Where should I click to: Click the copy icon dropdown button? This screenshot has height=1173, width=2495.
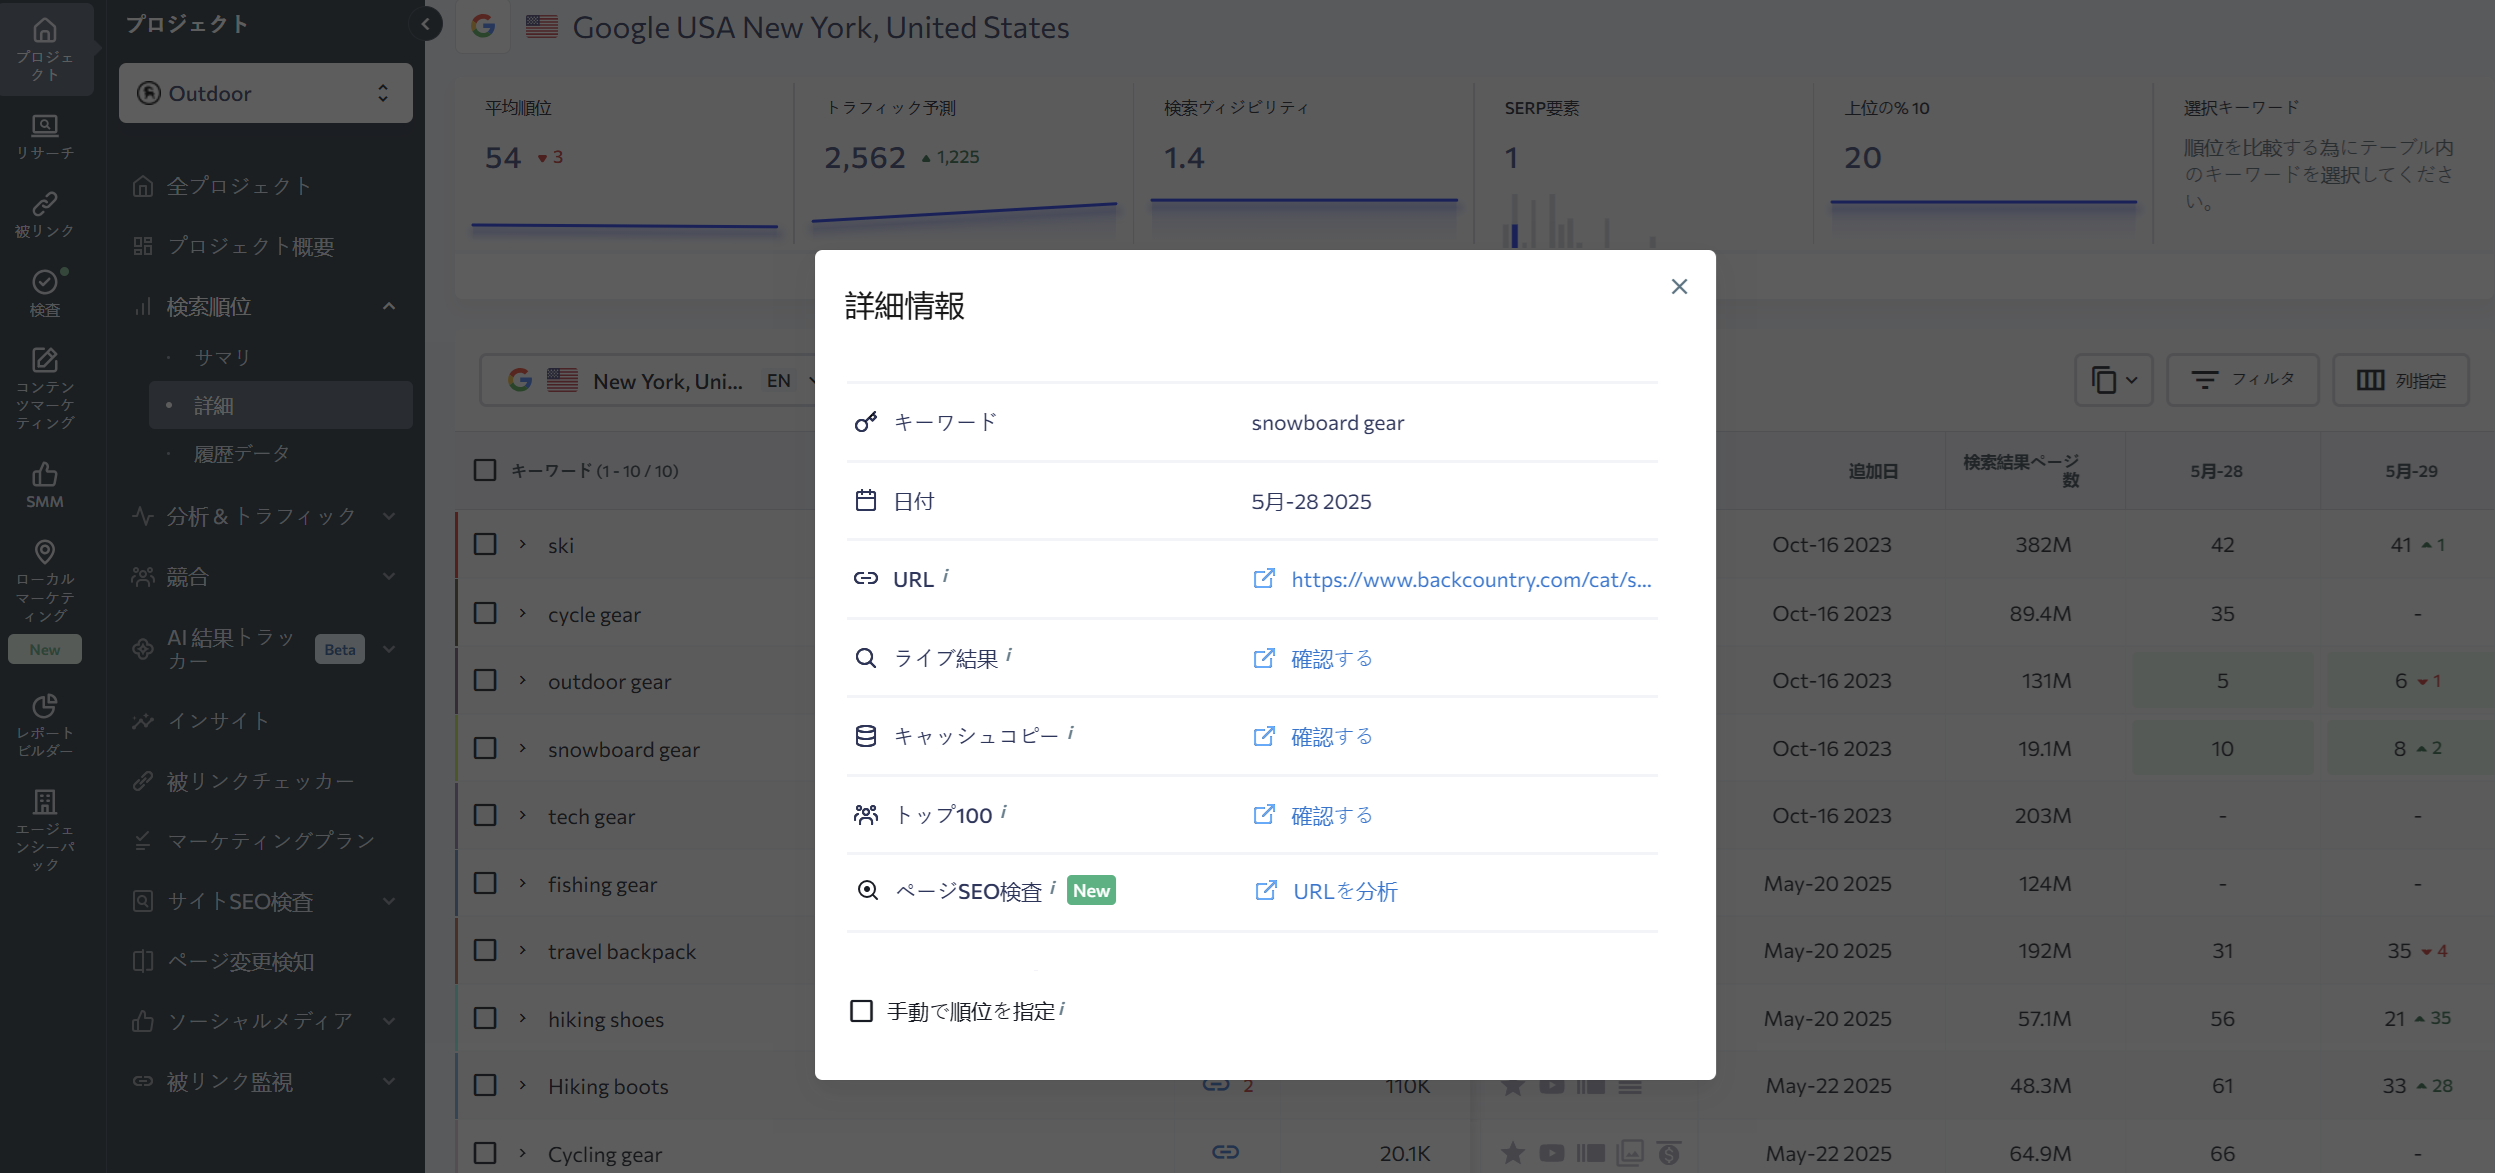(x=2114, y=380)
